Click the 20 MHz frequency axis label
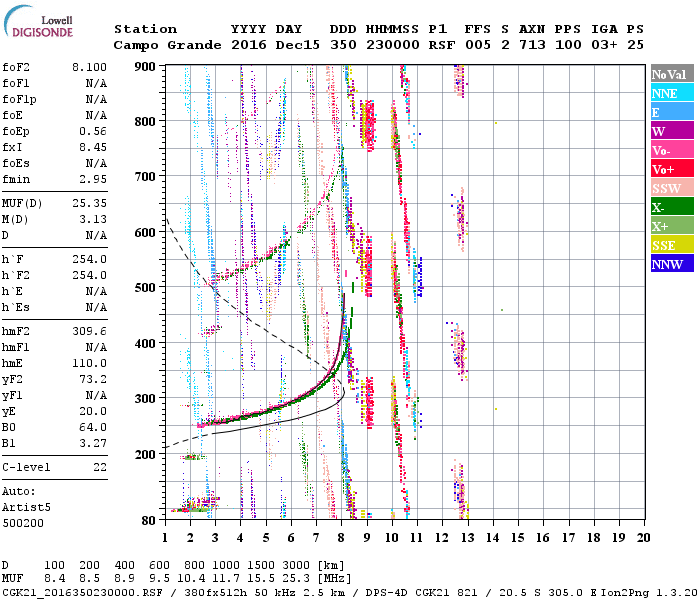This screenshot has height=600, width=700. (643, 537)
